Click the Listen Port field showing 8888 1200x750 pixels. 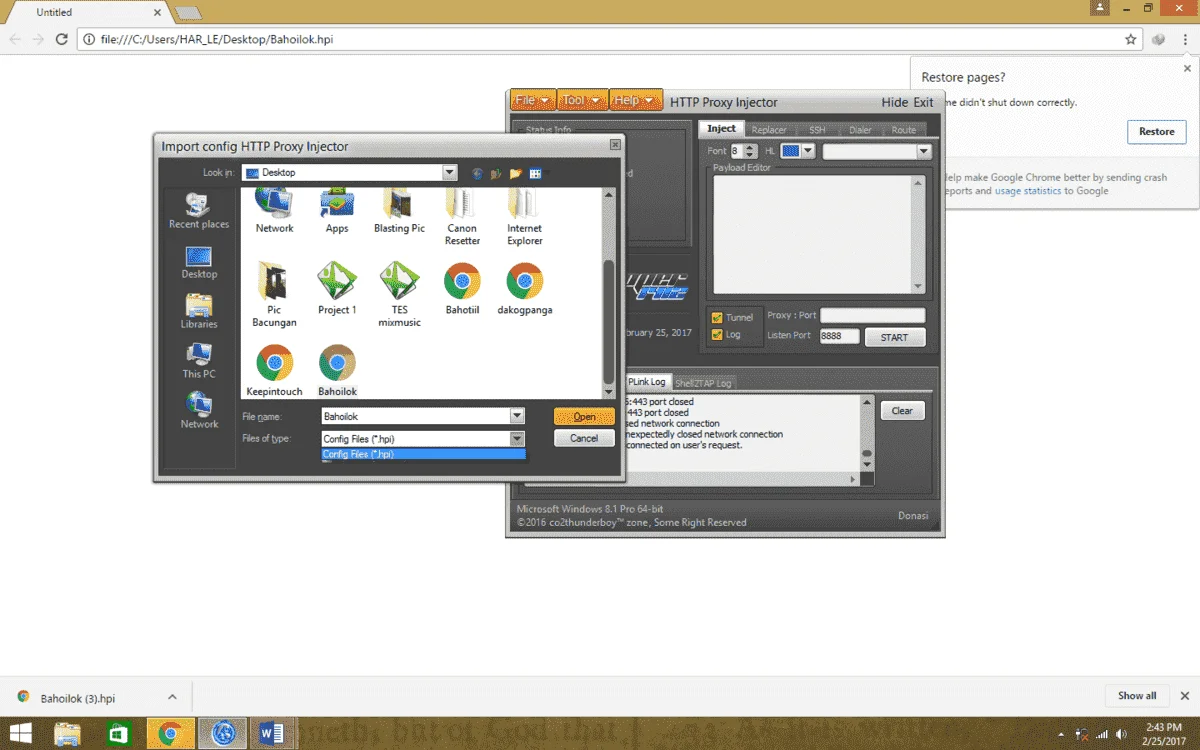(x=839, y=336)
